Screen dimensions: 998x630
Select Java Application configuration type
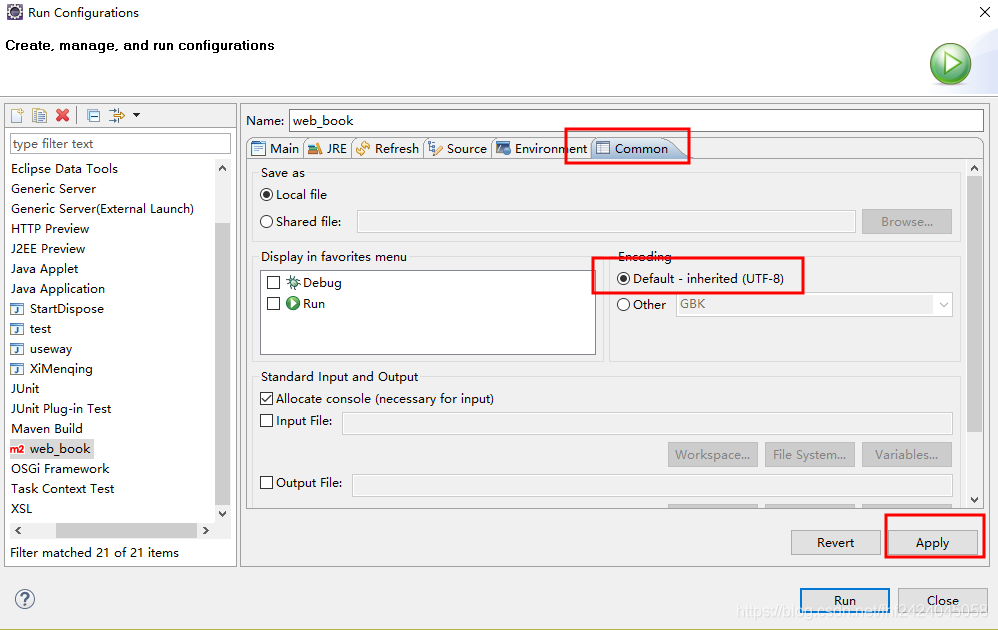pos(58,289)
